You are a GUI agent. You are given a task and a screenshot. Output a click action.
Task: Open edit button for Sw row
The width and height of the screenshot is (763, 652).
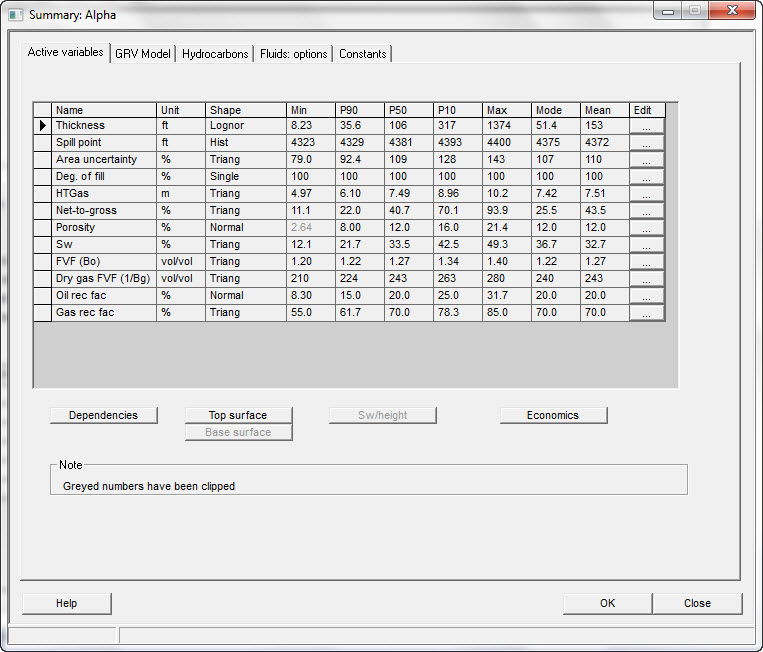pyautogui.click(x=647, y=245)
